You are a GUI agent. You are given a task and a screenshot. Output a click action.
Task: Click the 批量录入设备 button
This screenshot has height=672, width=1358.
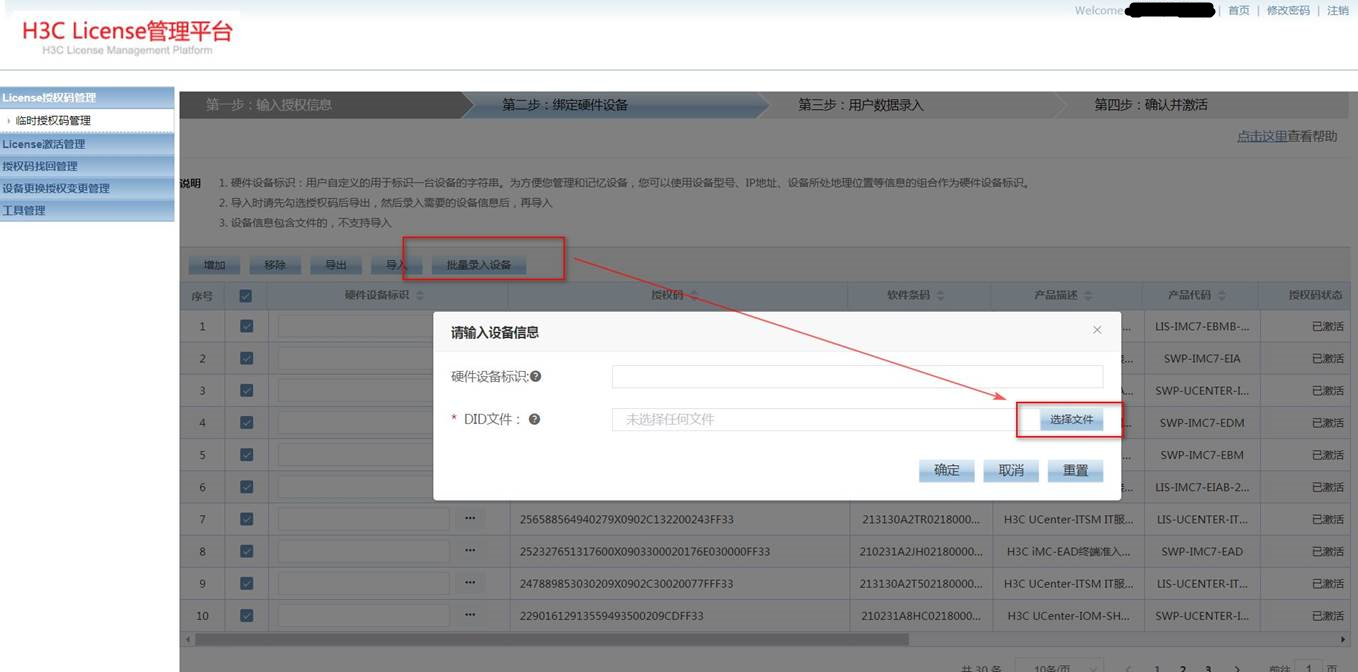coord(478,265)
